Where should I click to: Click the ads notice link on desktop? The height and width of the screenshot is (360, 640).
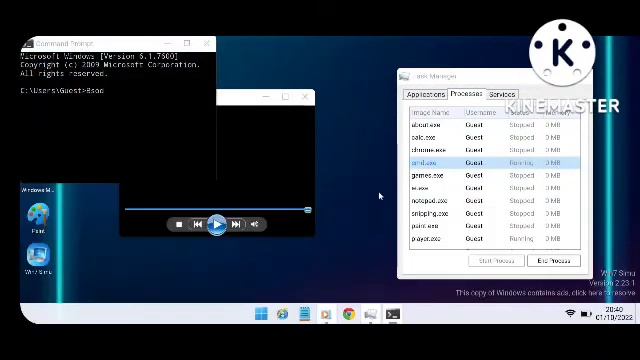(x=545, y=293)
